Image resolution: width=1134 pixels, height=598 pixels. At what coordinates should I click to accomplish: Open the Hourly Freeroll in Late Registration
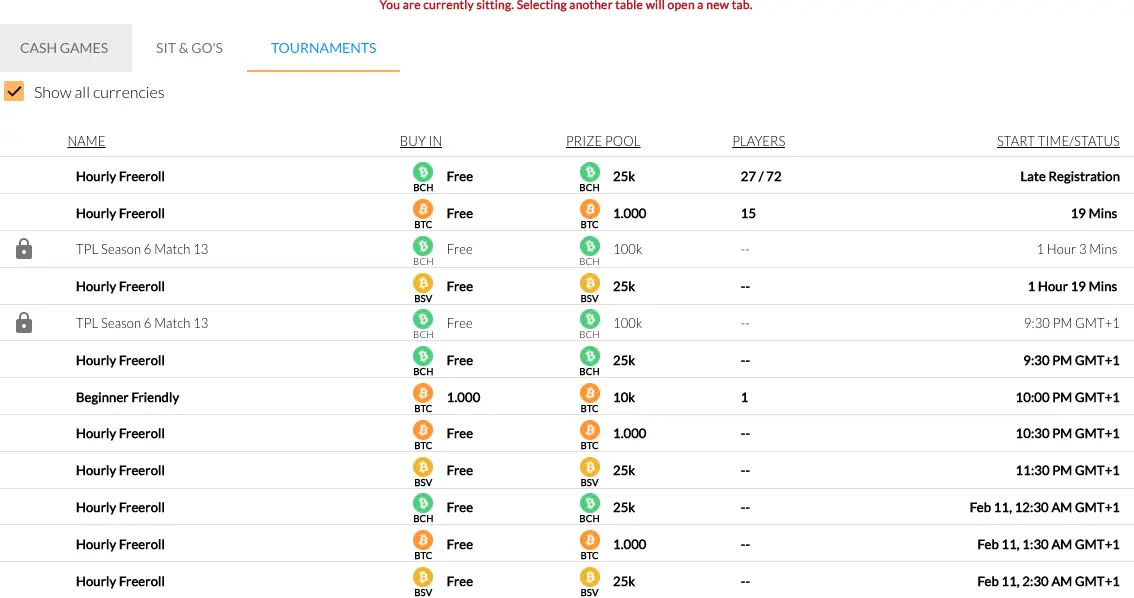pos(567,176)
